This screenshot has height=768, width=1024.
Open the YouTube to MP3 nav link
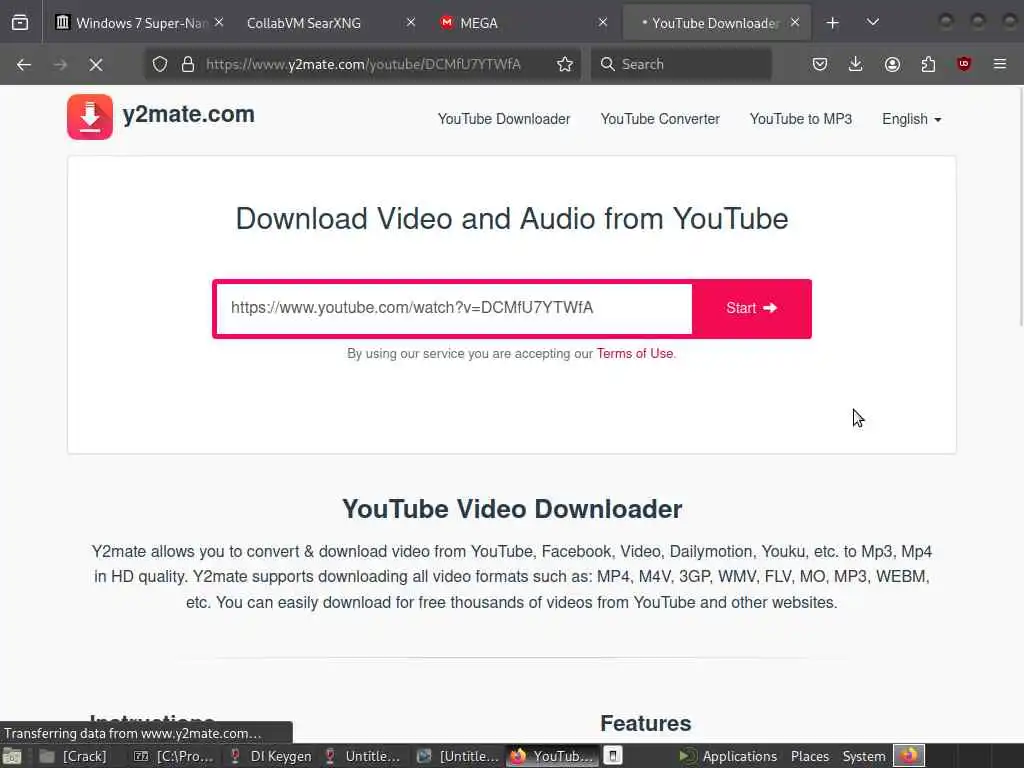(x=801, y=119)
